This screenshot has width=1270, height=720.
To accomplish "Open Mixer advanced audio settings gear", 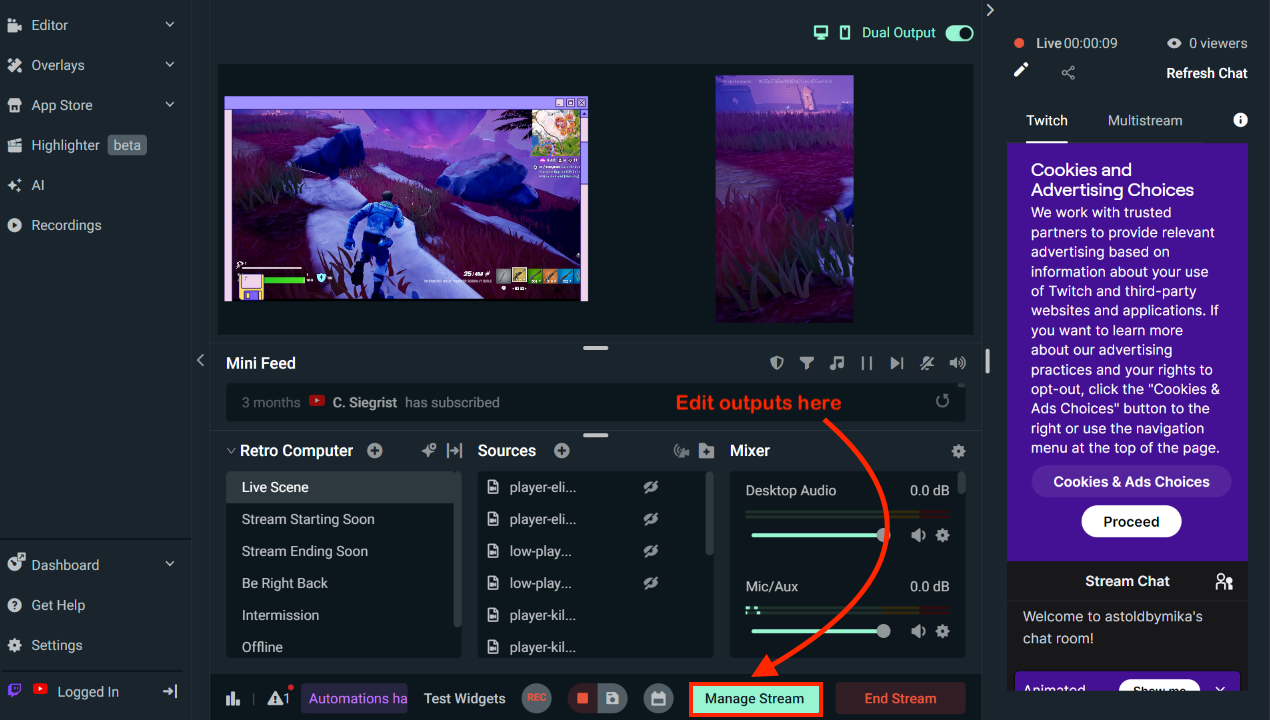I will 958,451.
